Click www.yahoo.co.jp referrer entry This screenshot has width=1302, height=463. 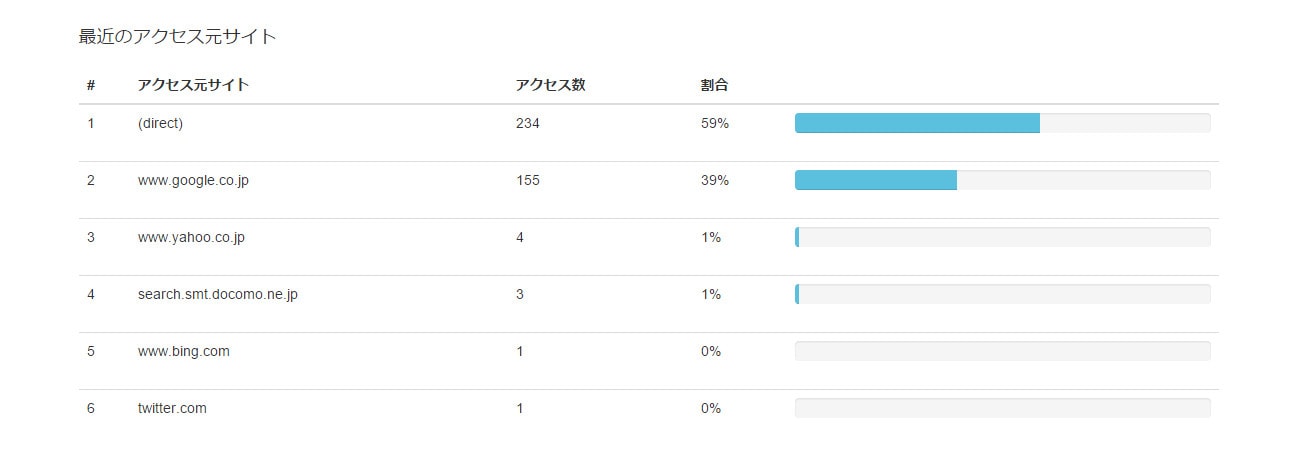coord(191,237)
